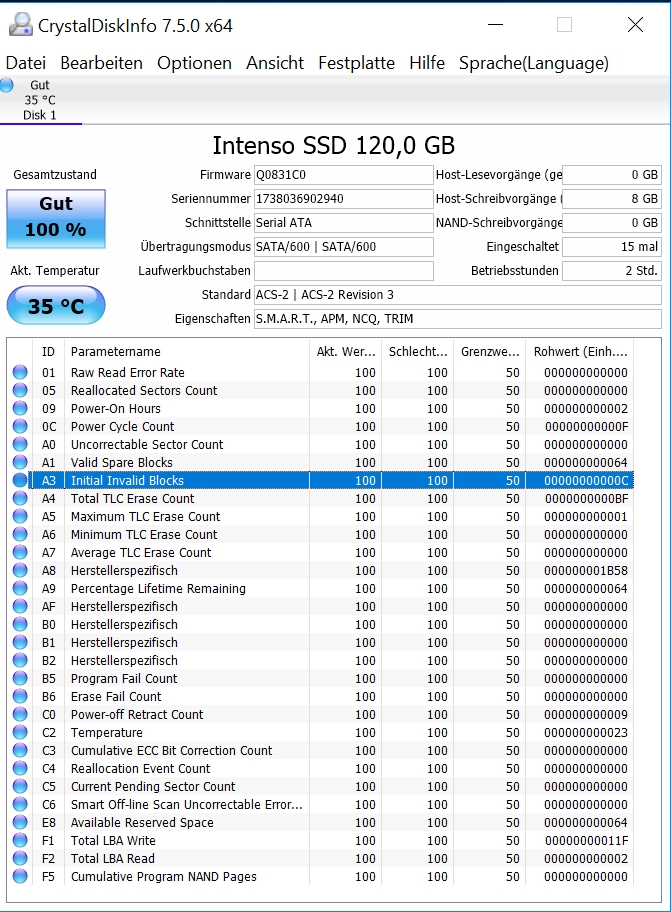Click status orb for Available Reserved Space

tap(20, 822)
